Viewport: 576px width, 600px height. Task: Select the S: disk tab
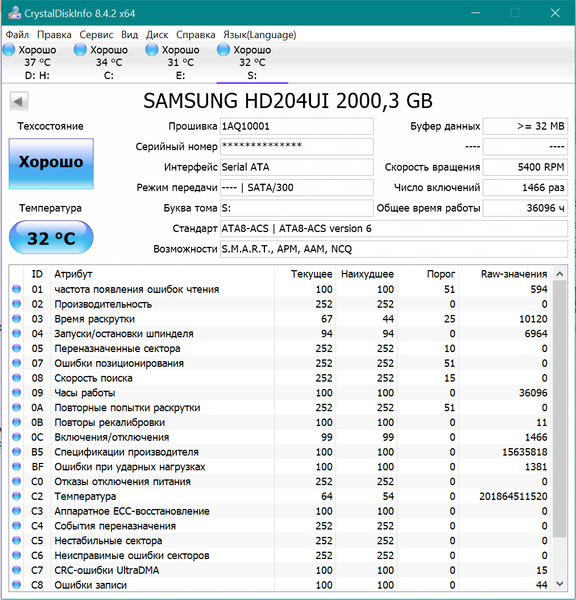[x=252, y=62]
